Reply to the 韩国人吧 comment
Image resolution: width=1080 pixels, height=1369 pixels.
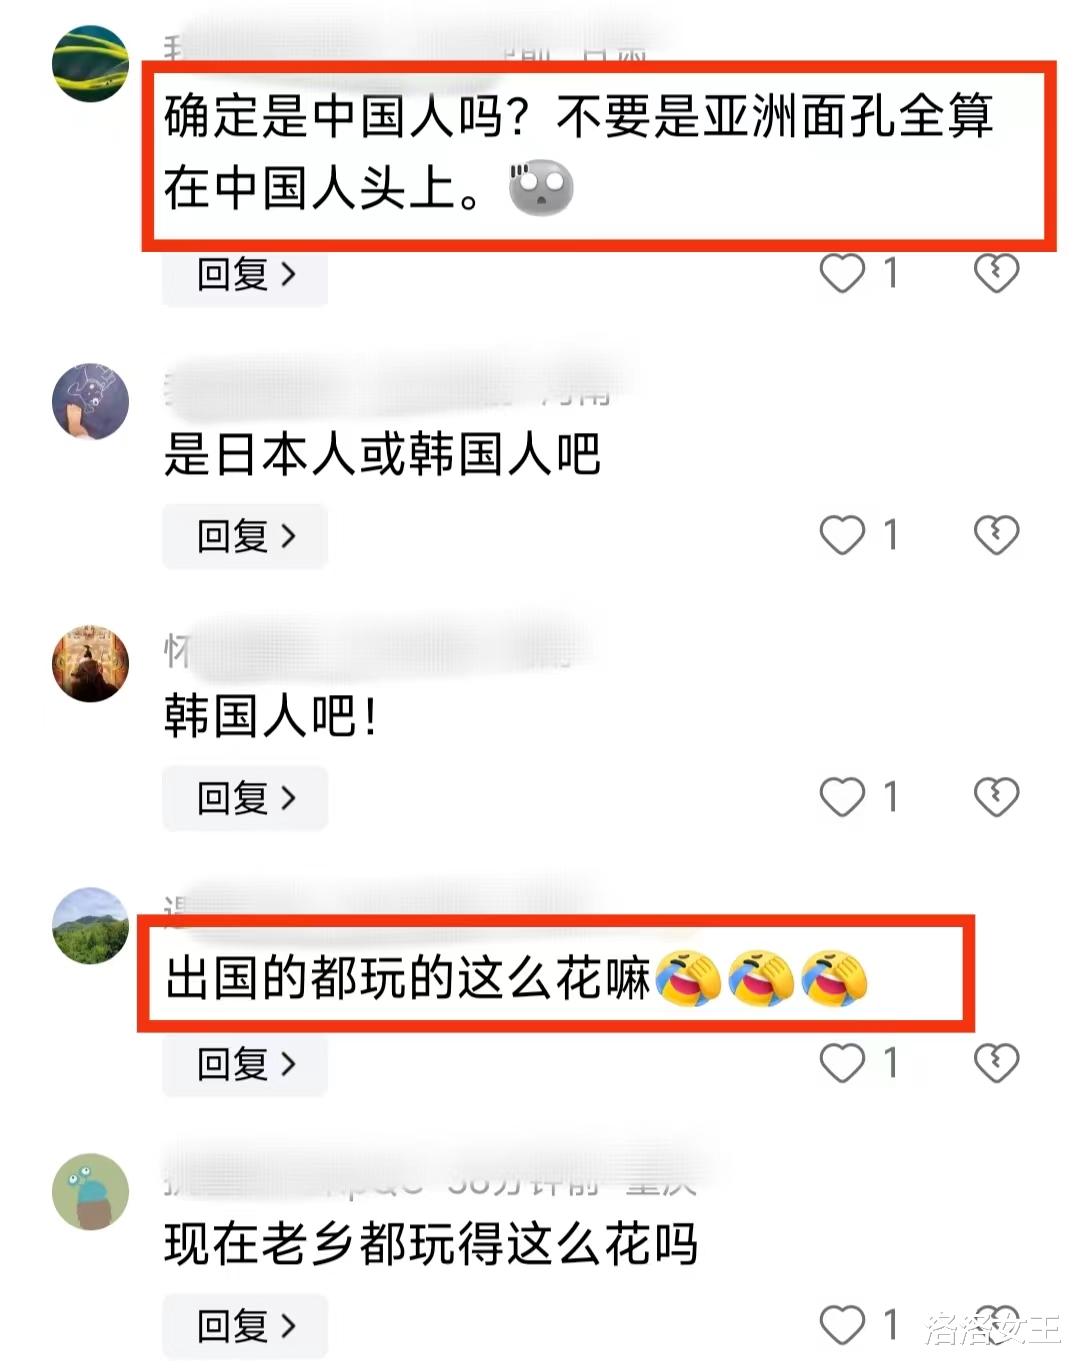tap(245, 798)
